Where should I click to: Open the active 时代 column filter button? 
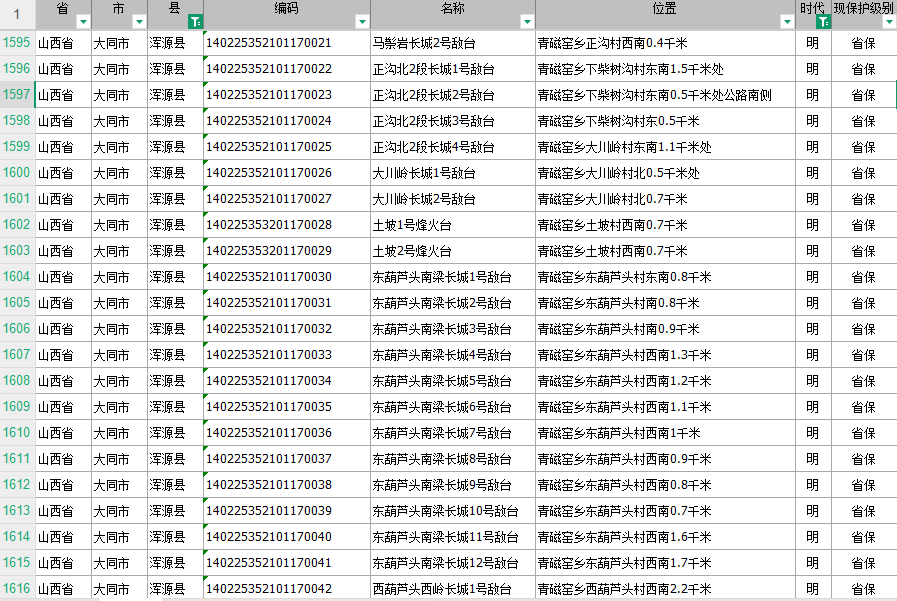pyautogui.click(x=823, y=22)
